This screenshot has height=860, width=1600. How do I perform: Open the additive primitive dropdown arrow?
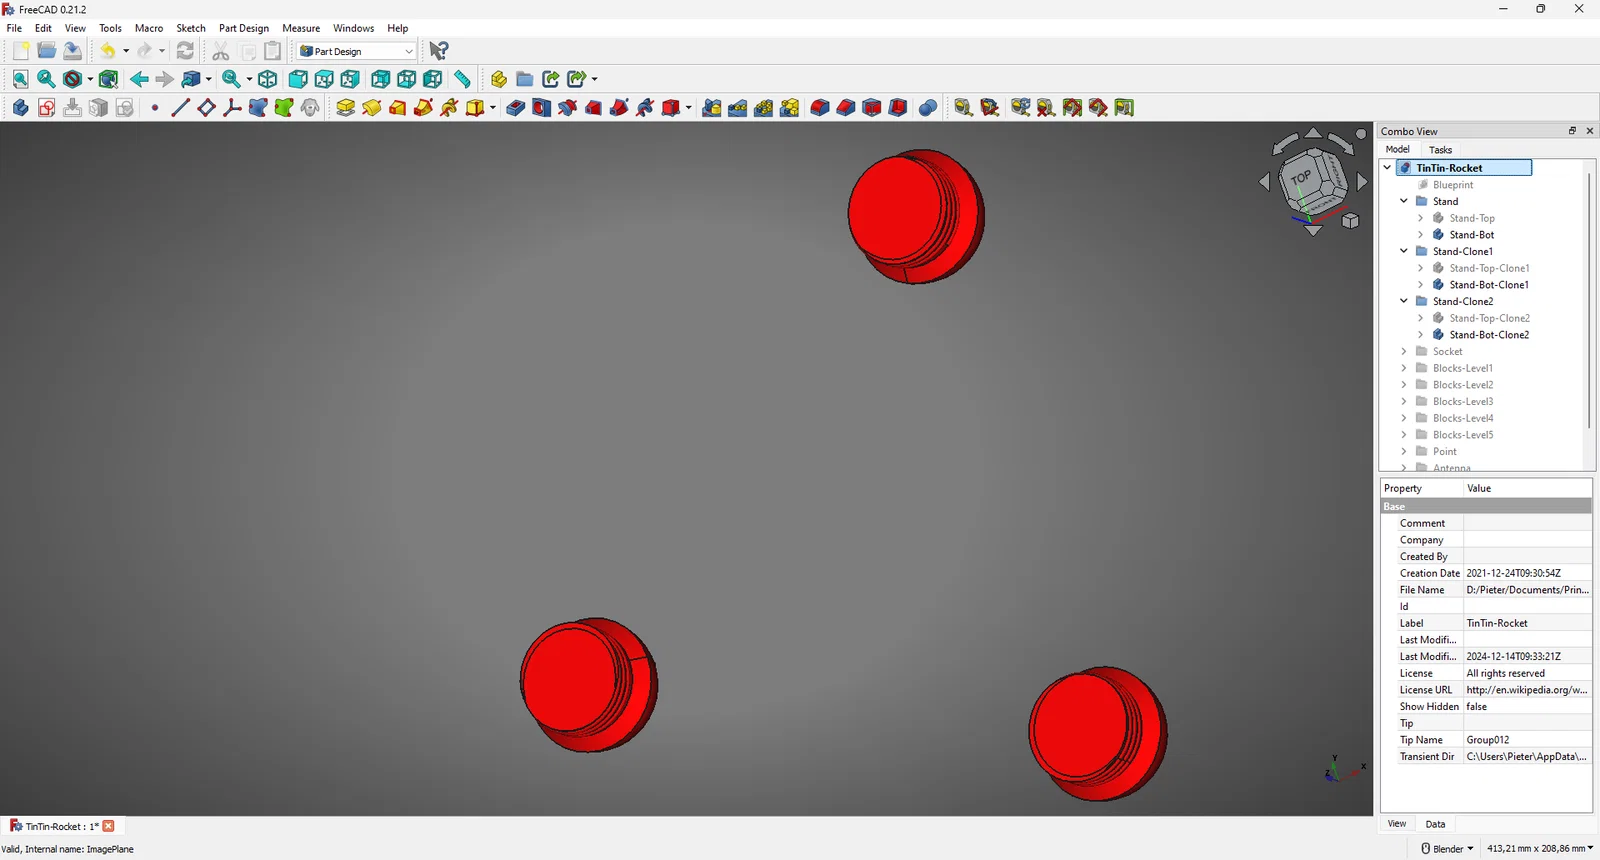pyautogui.click(x=493, y=108)
